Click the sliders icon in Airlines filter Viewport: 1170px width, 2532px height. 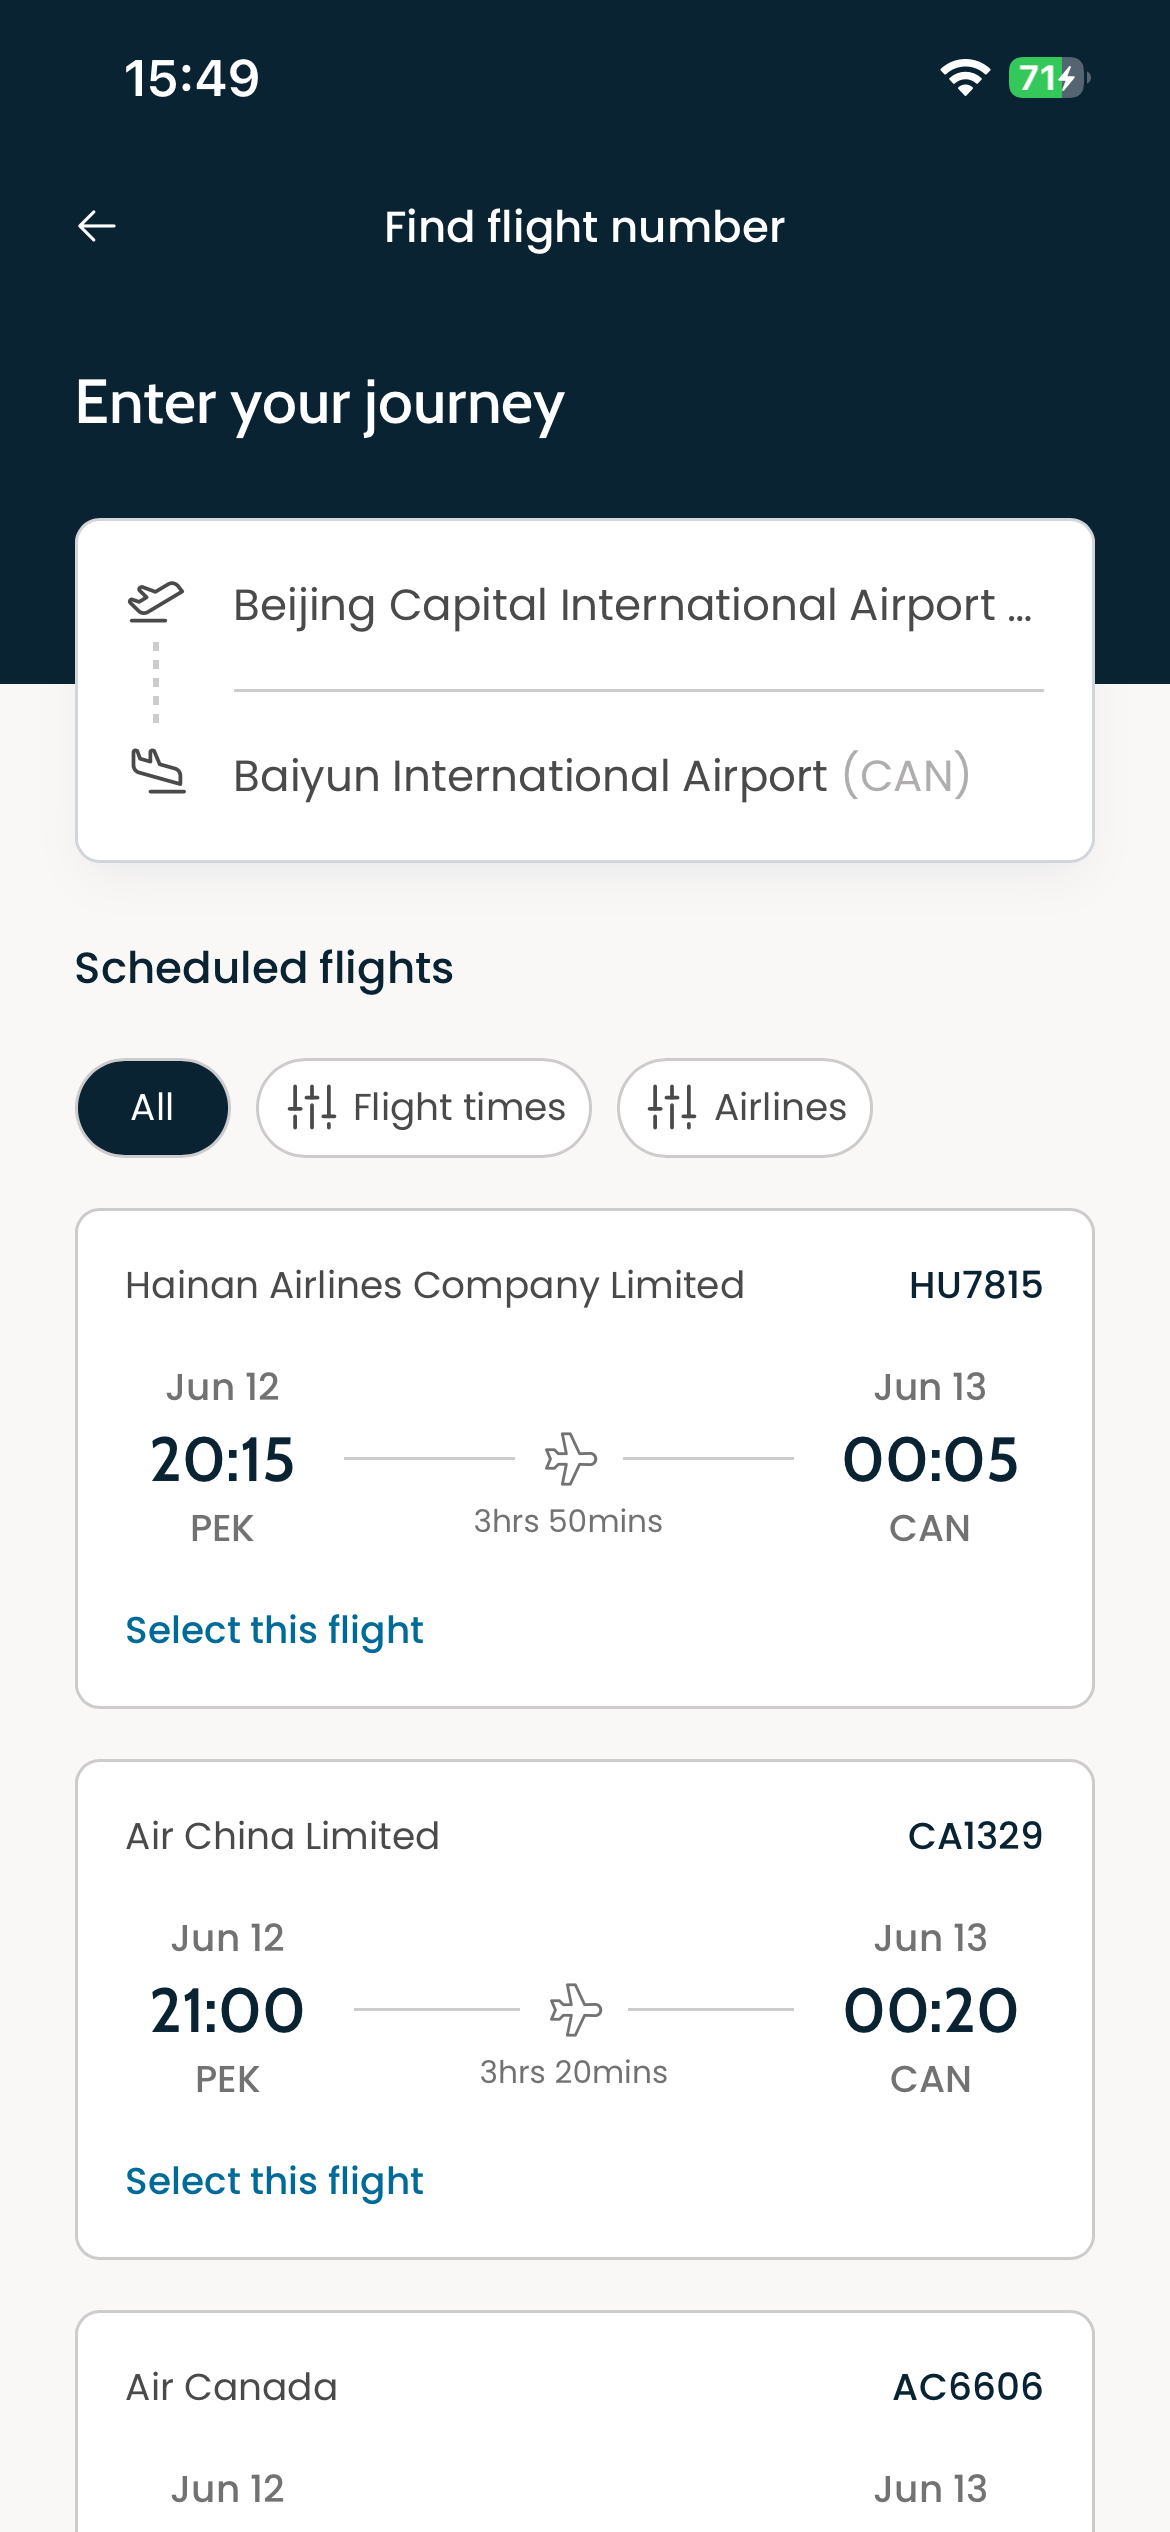[x=672, y=1107]
